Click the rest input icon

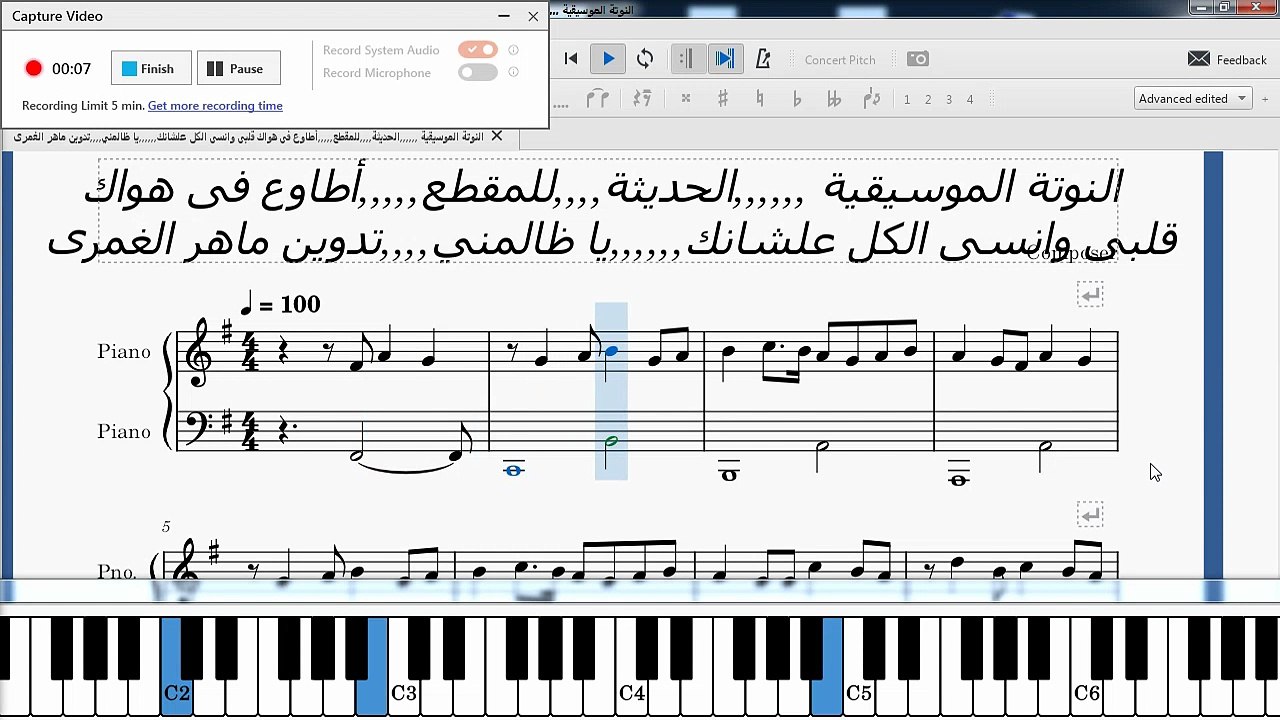point(642,98)
